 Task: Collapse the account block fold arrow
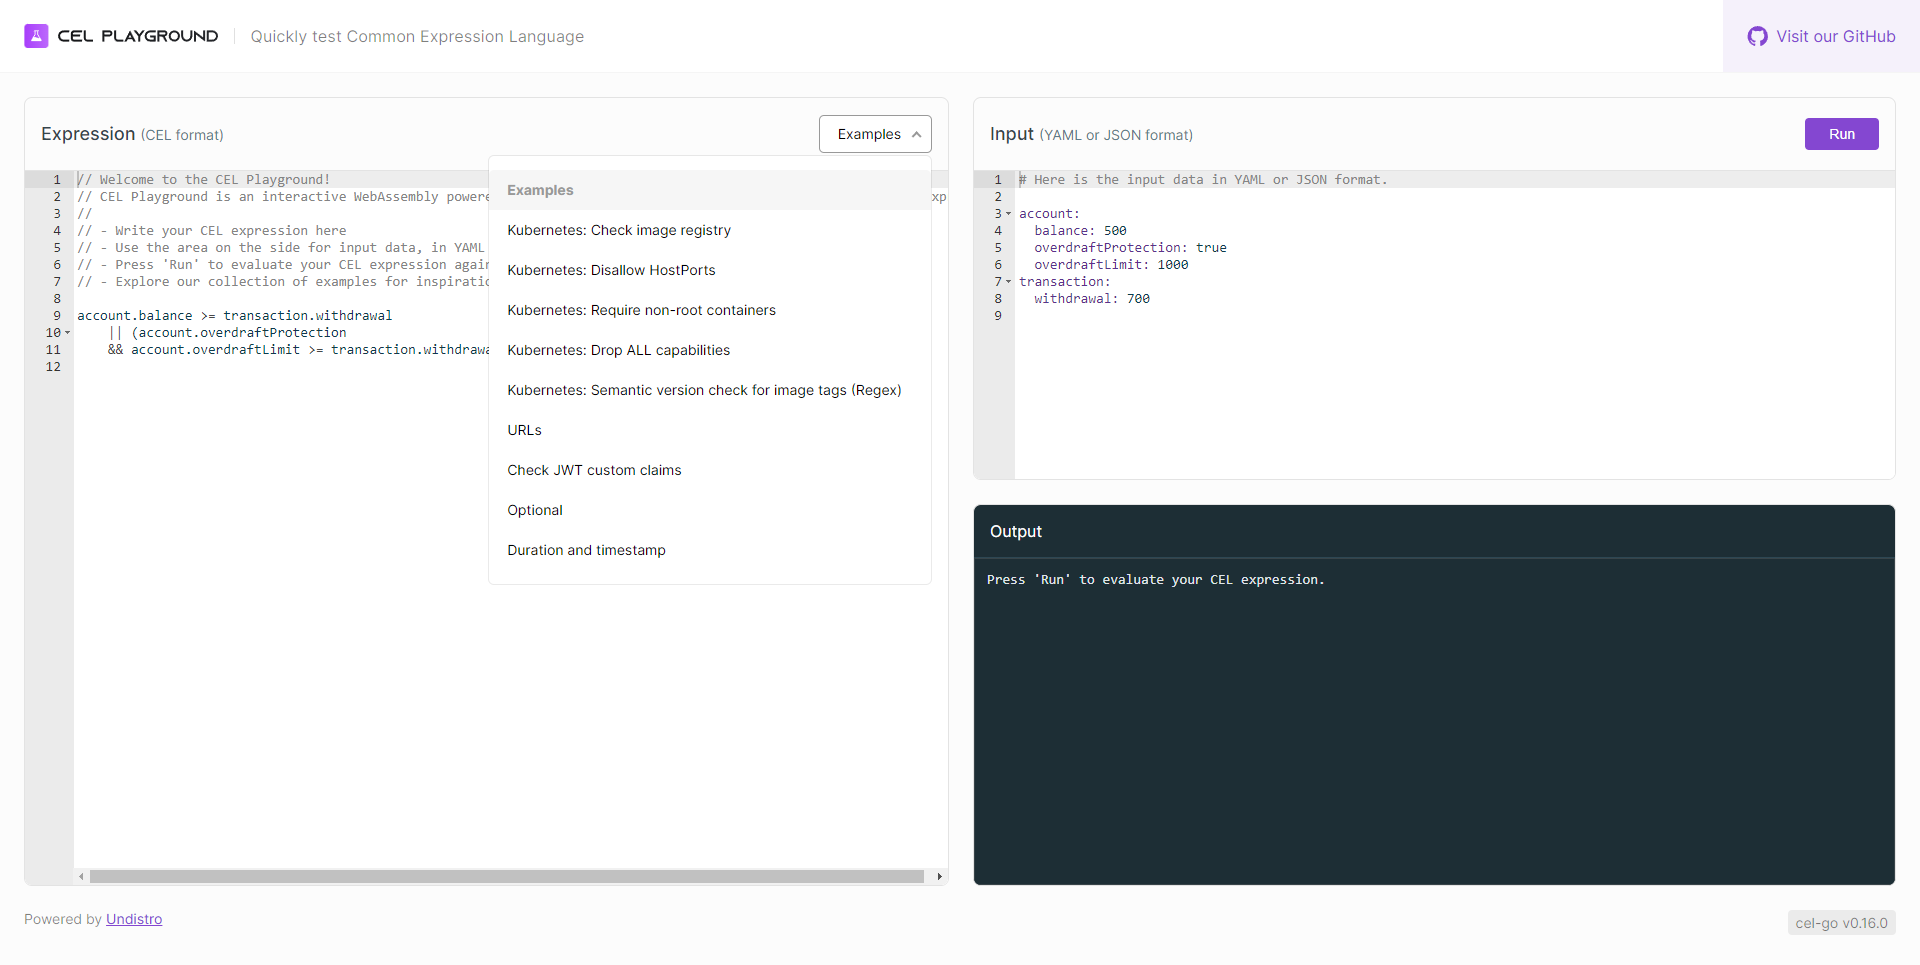pos(1008,214)
